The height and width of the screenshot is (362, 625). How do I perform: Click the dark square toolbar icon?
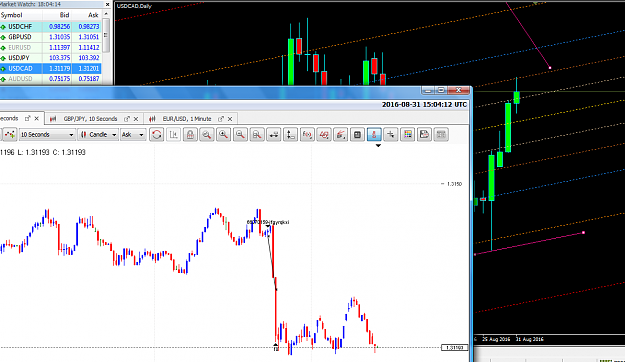[358, 135]
